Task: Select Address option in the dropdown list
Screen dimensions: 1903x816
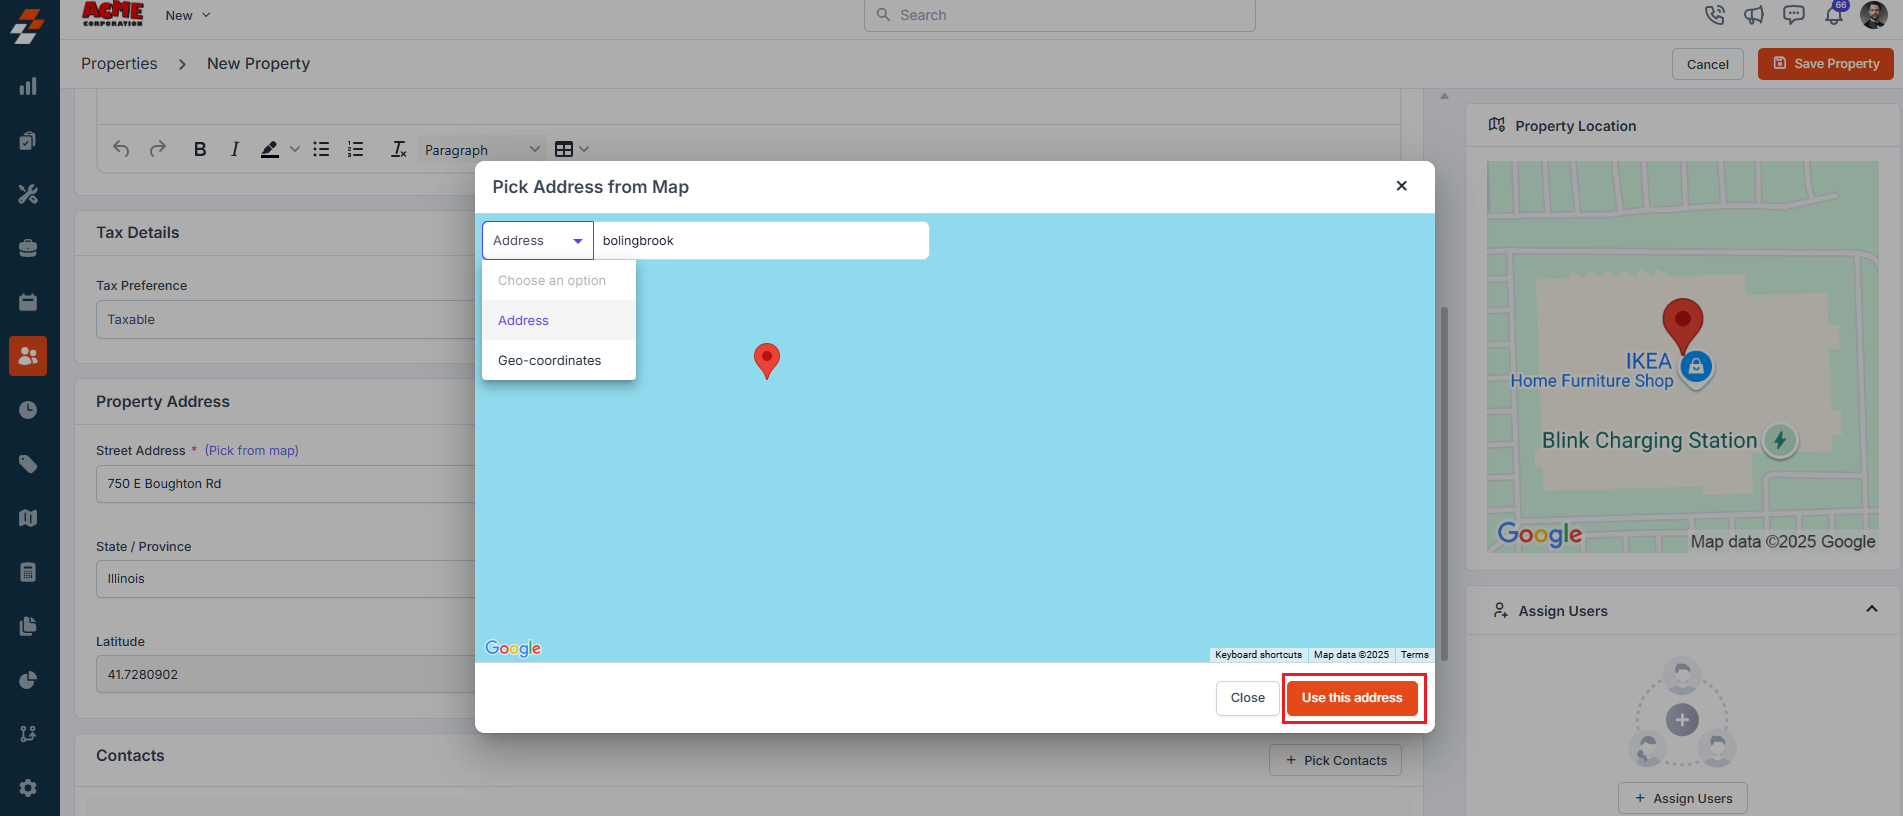Action: (x=559, y=320)
